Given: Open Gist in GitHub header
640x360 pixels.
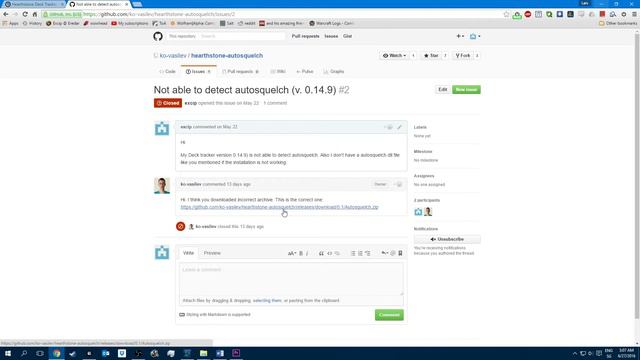Looking at the screenshot, I should [x=347, y=36].
